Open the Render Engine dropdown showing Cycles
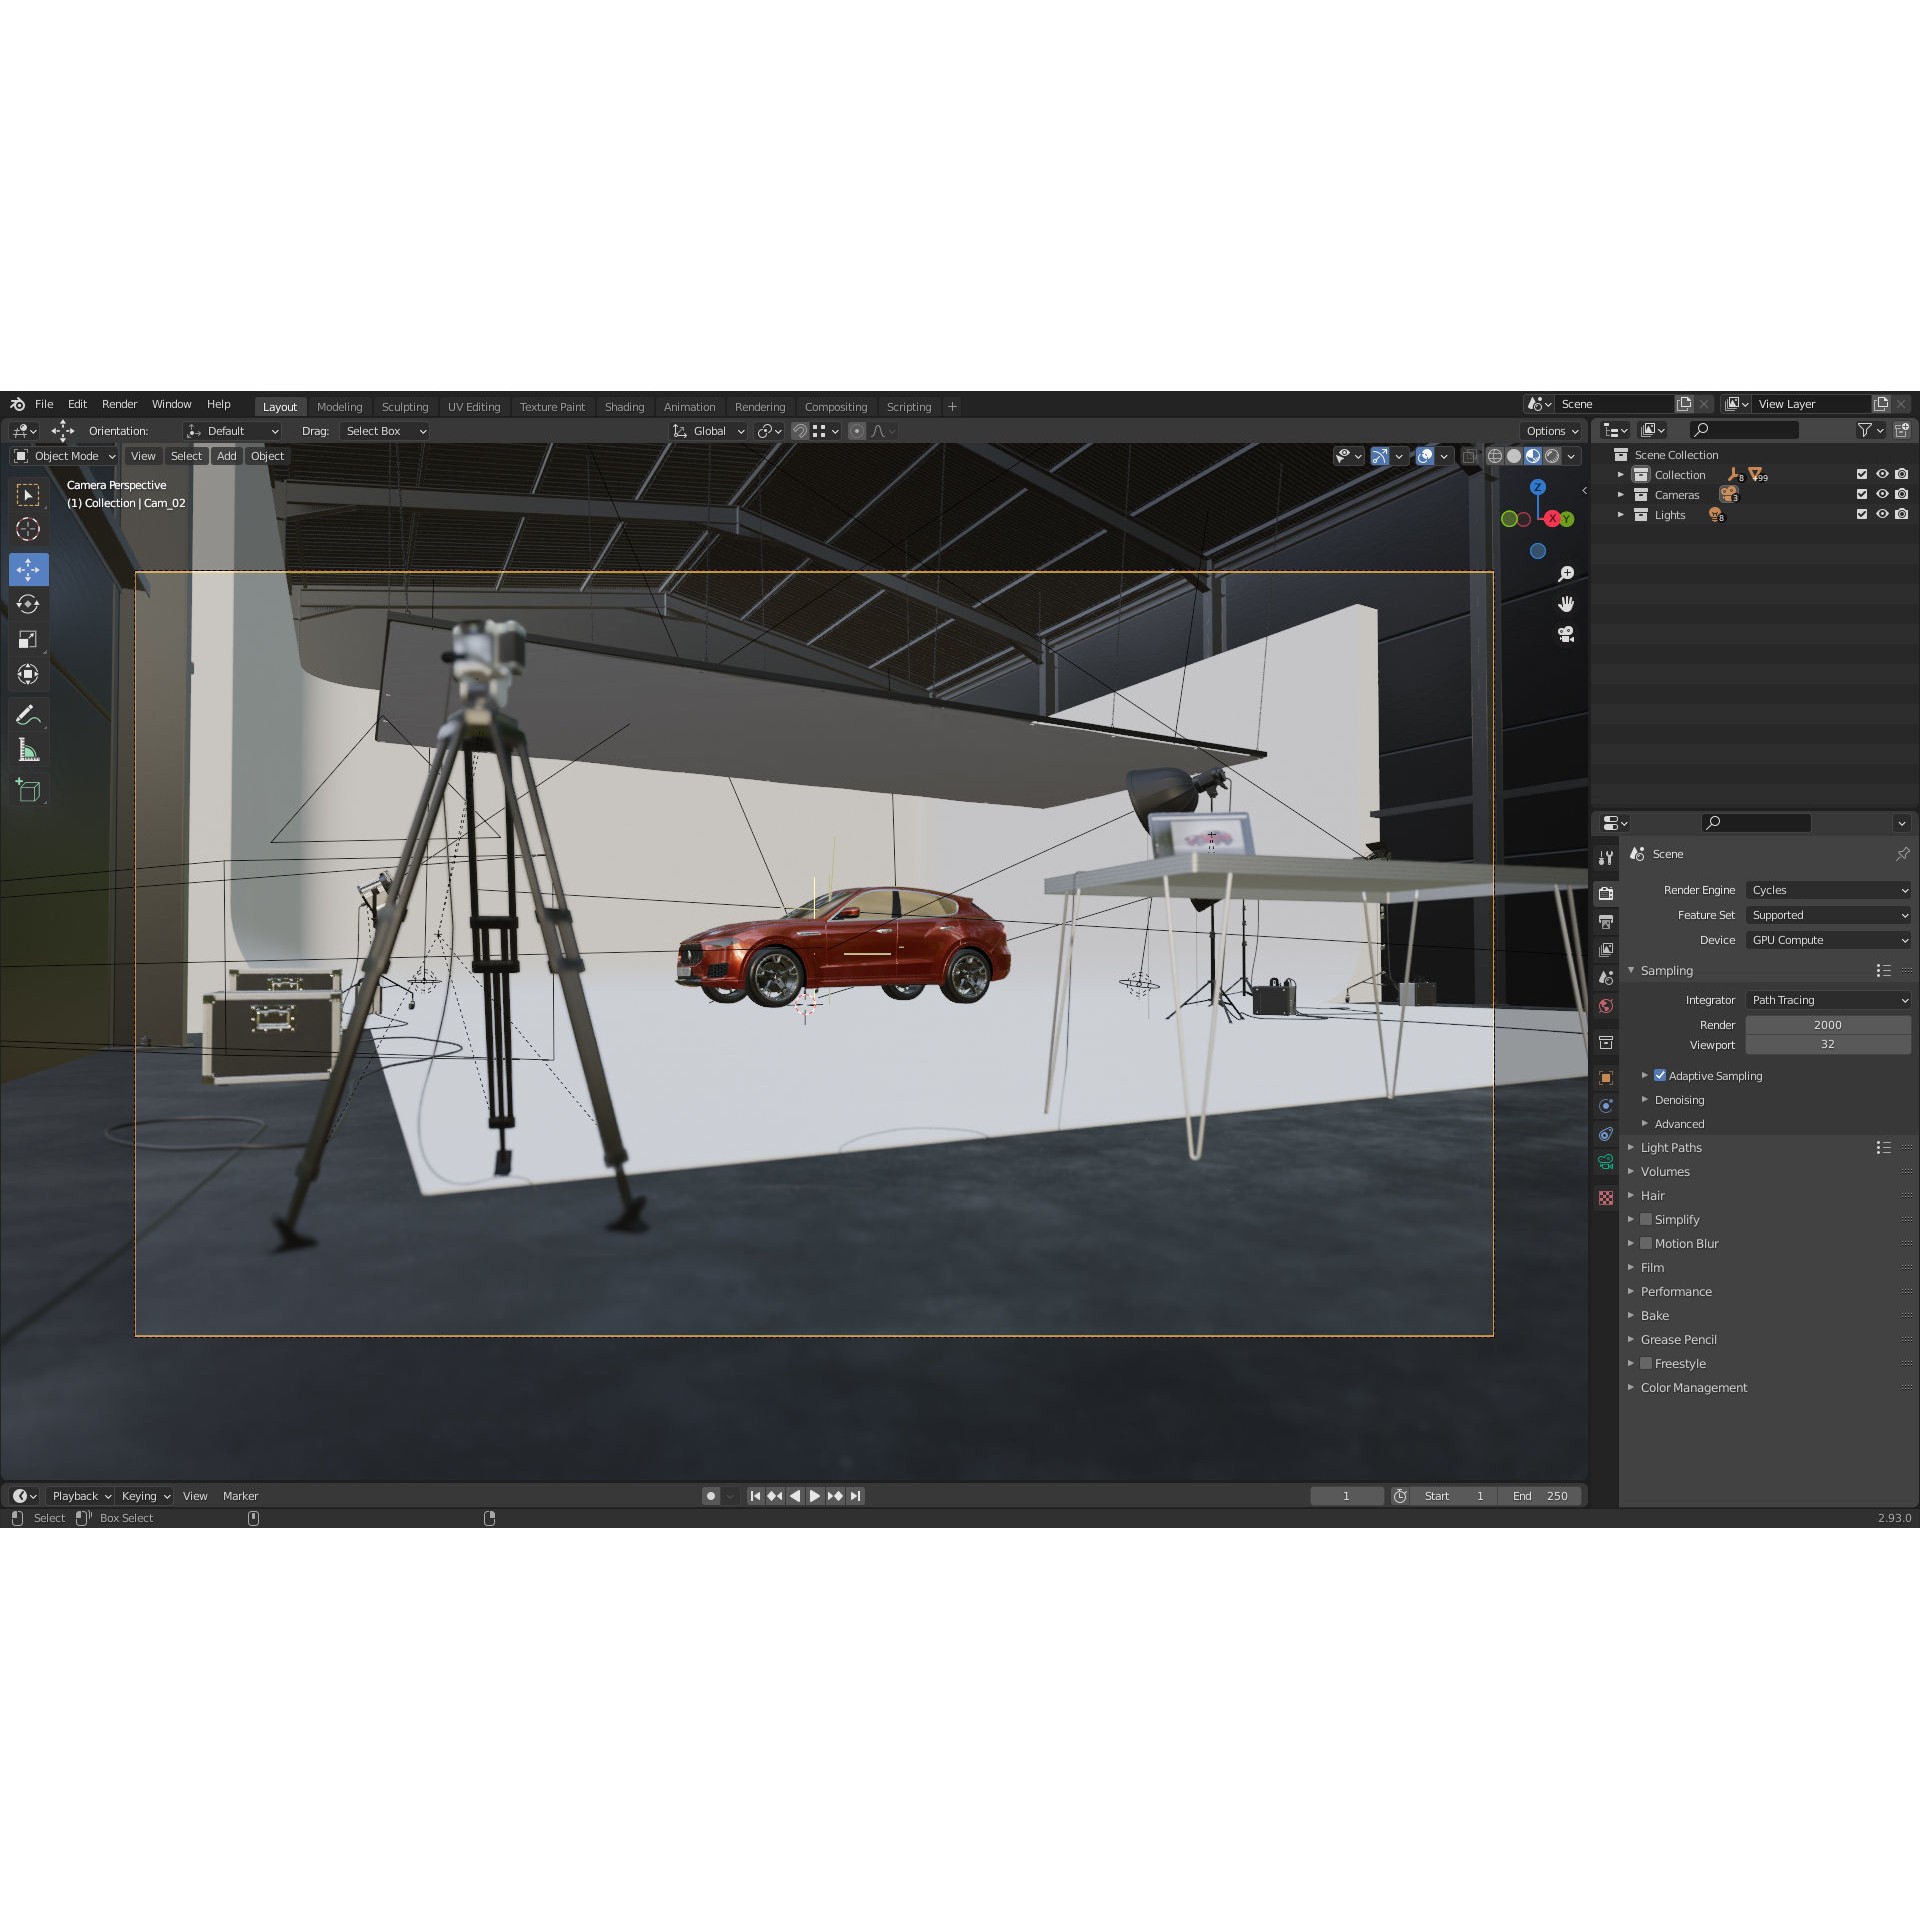Image resolution: width=1920 pixels, height=1920 pixels. [x=1828, y=889]
